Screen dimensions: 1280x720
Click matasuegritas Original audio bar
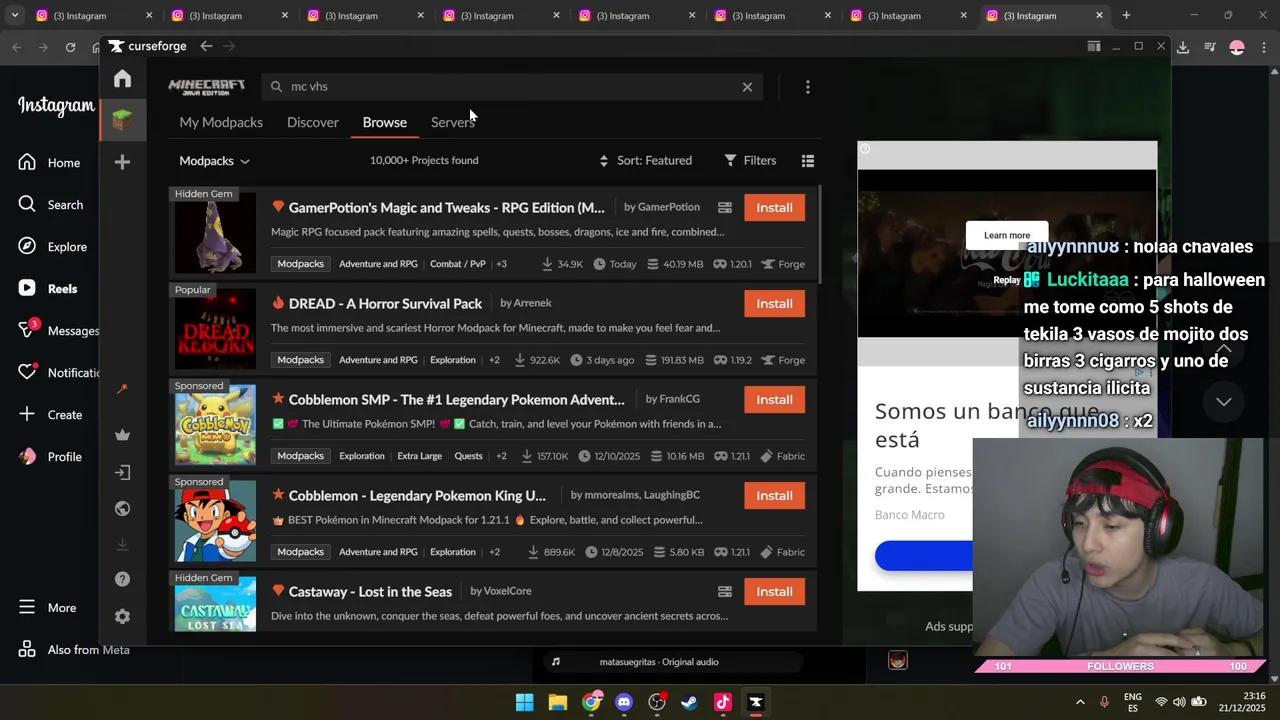tap(671, 662)
